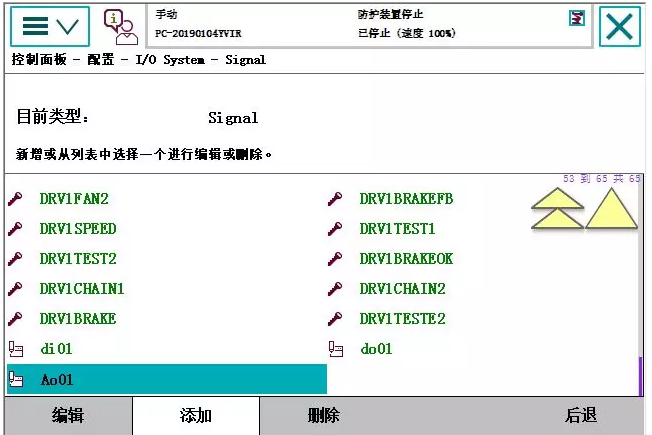652x435 pixels.
Task: Select the DRV1BRAKEFB signal name
Action: (x=406, y=199)
